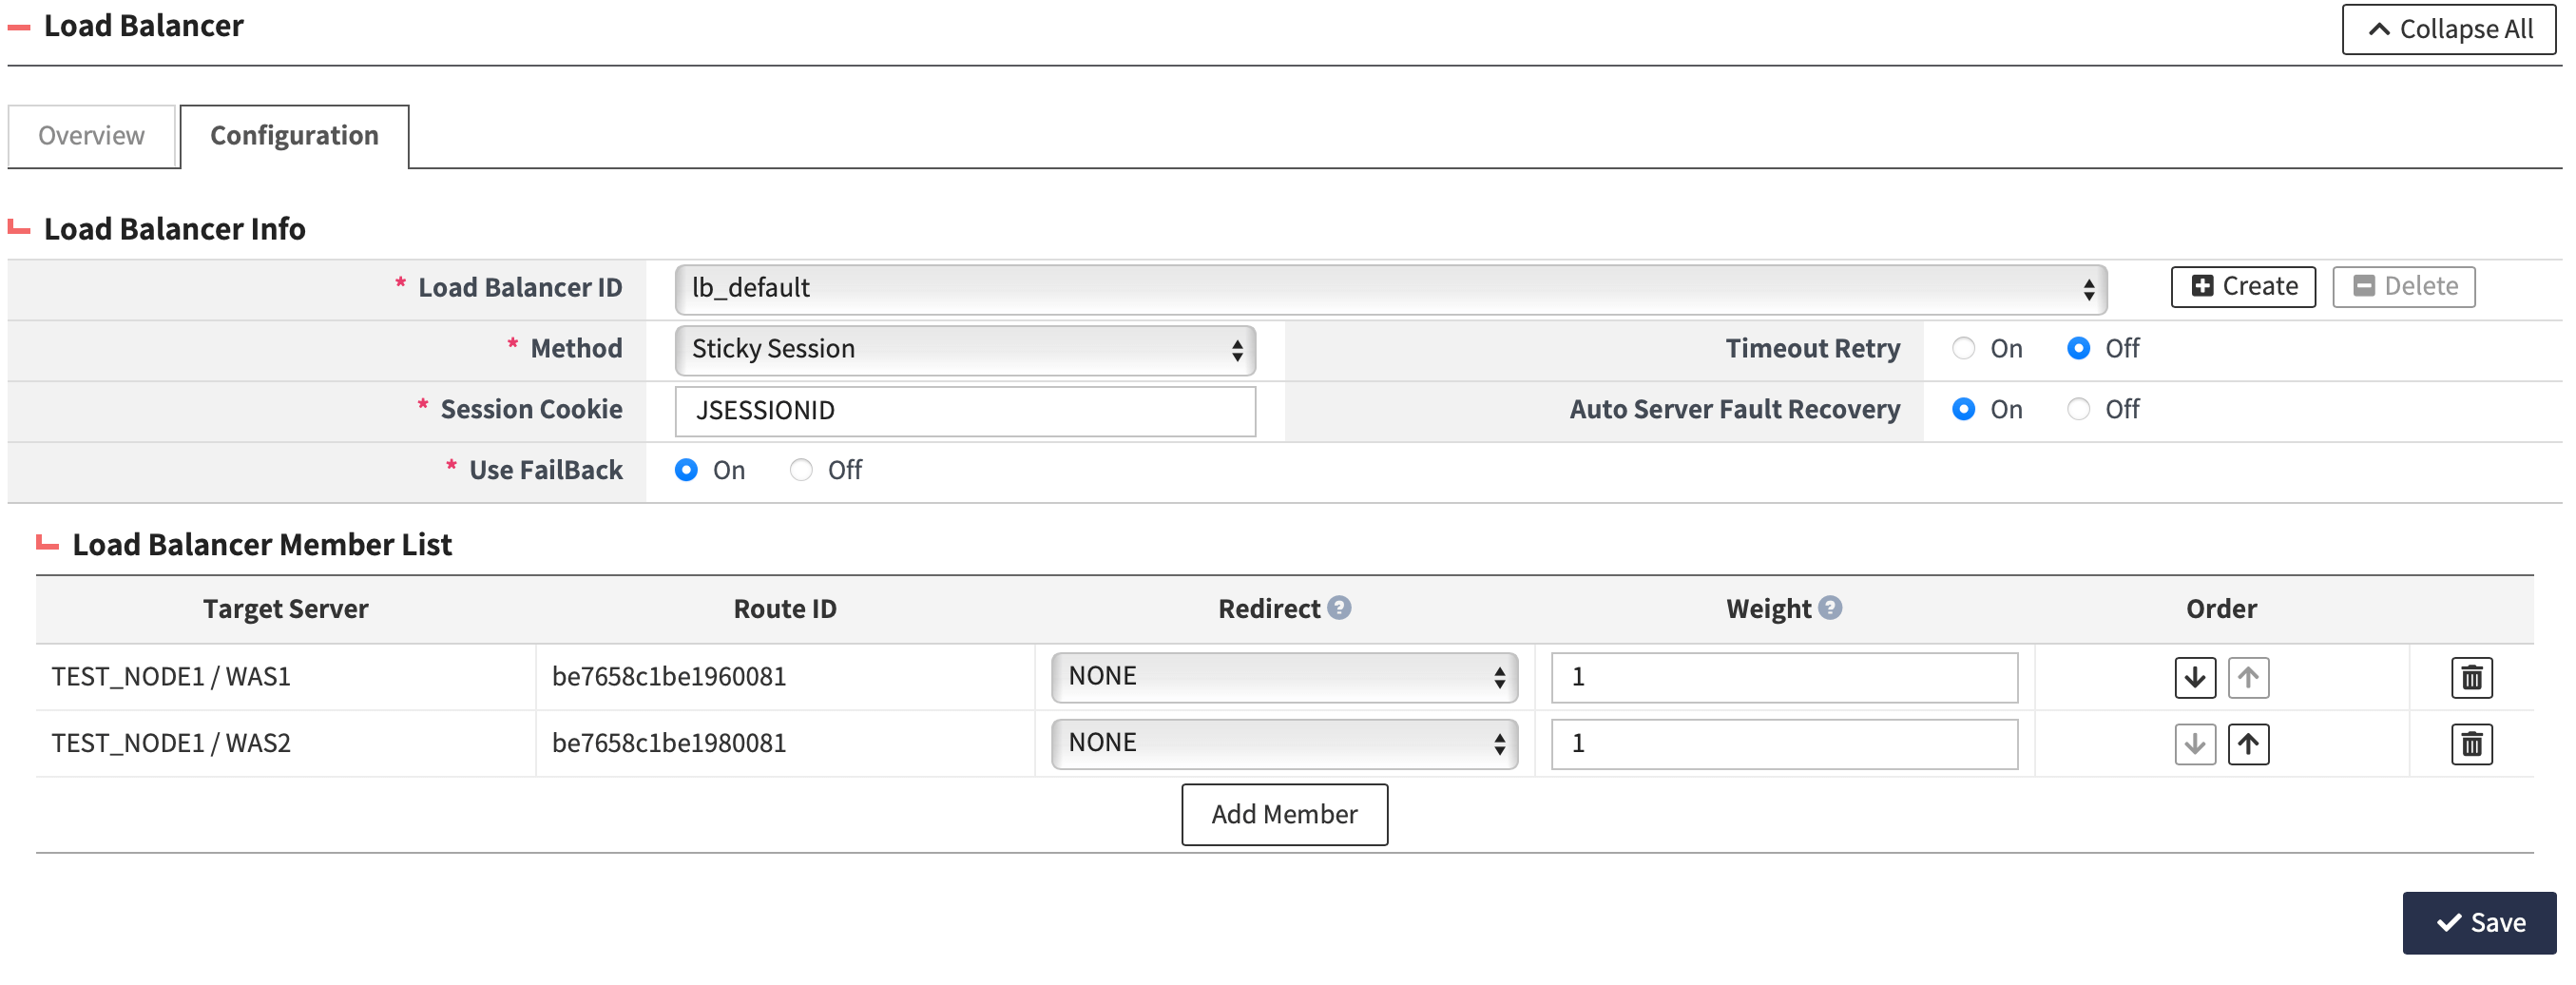Open the Redirect help tooltip

(x=1340, y=606)
